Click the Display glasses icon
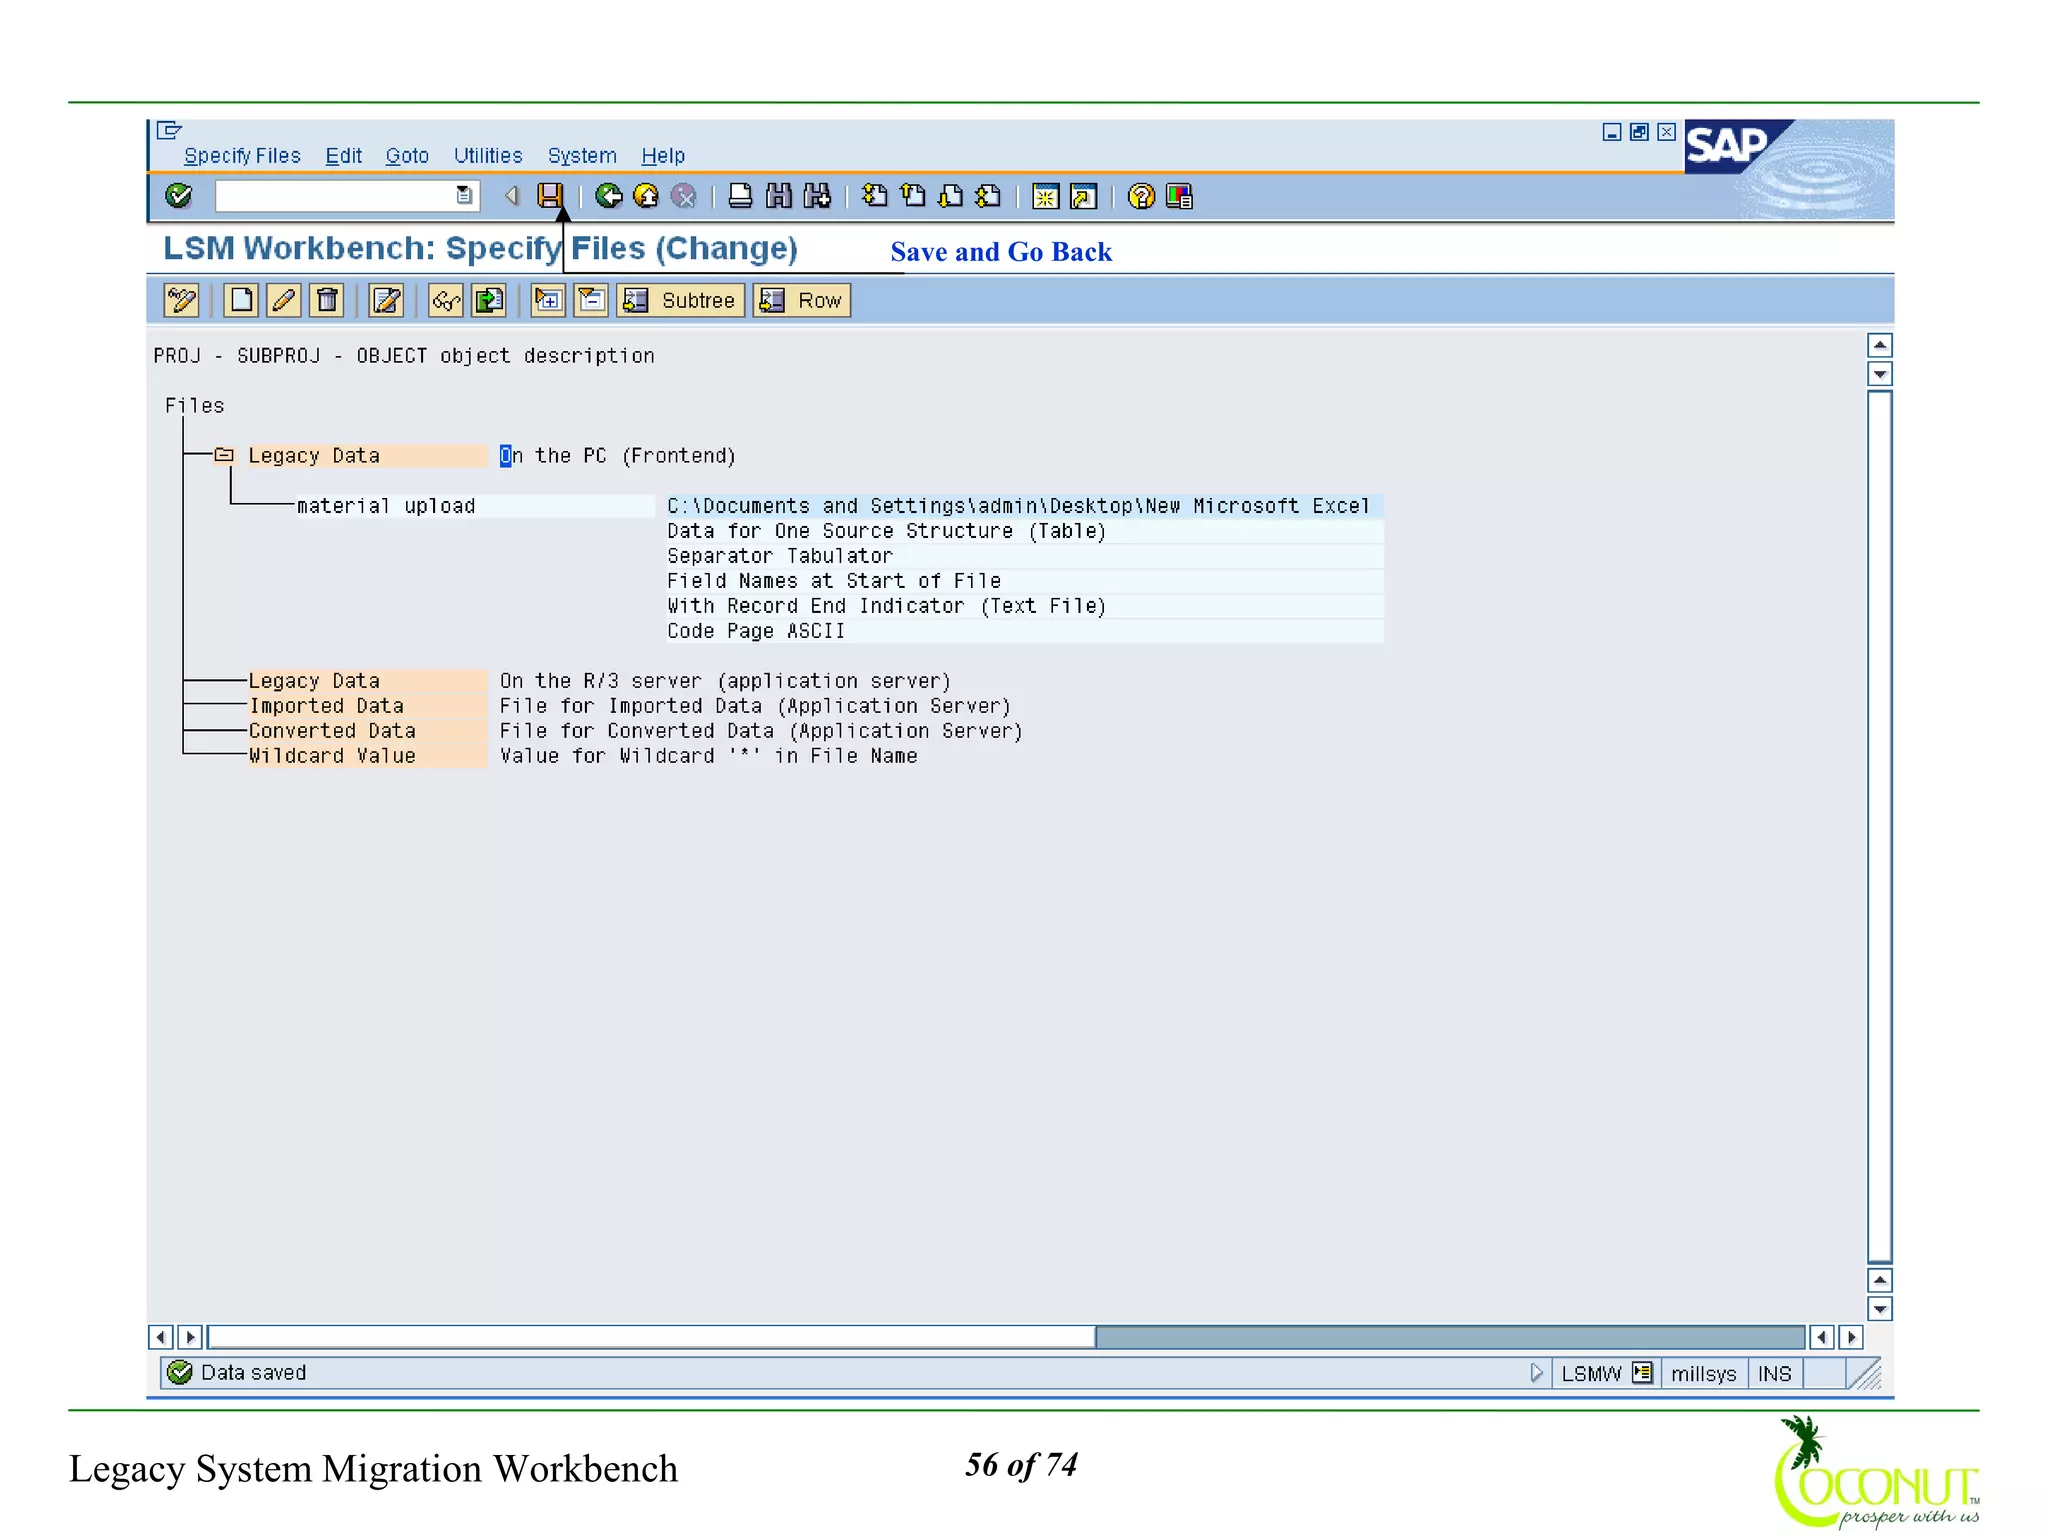Viewport: 2048px width, 1536px height. (x=445, y=300)
